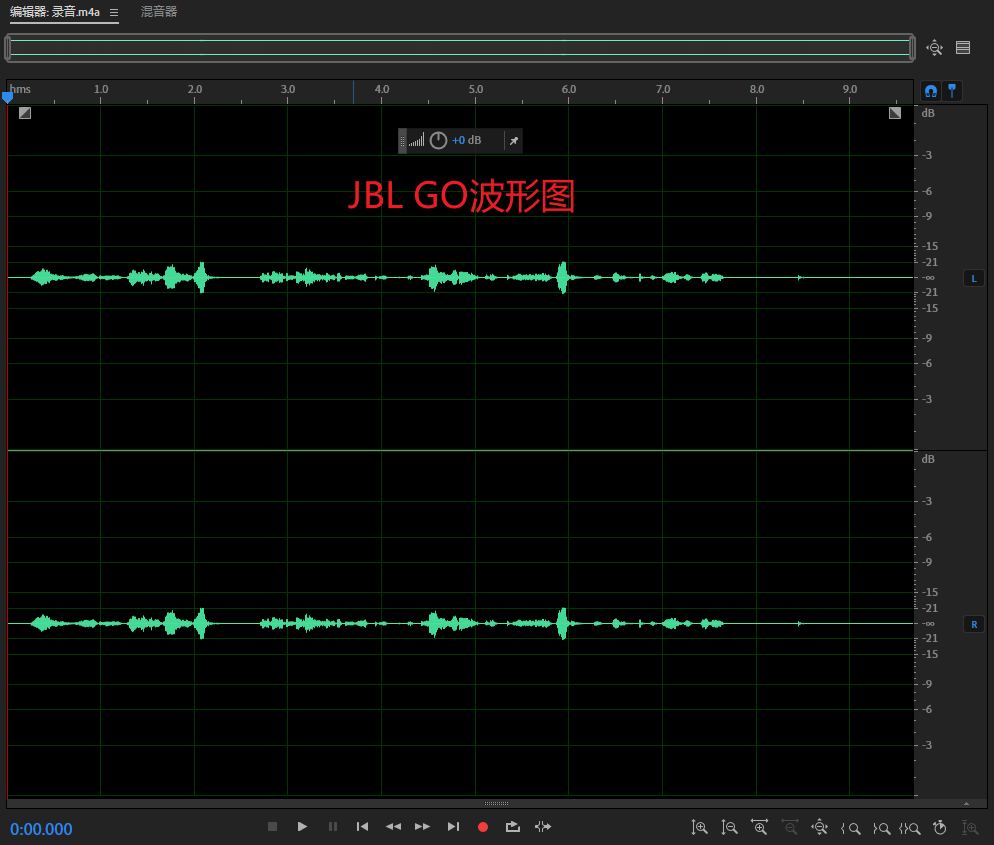Click the 4.0 mark on time ruler

(382, 89)
